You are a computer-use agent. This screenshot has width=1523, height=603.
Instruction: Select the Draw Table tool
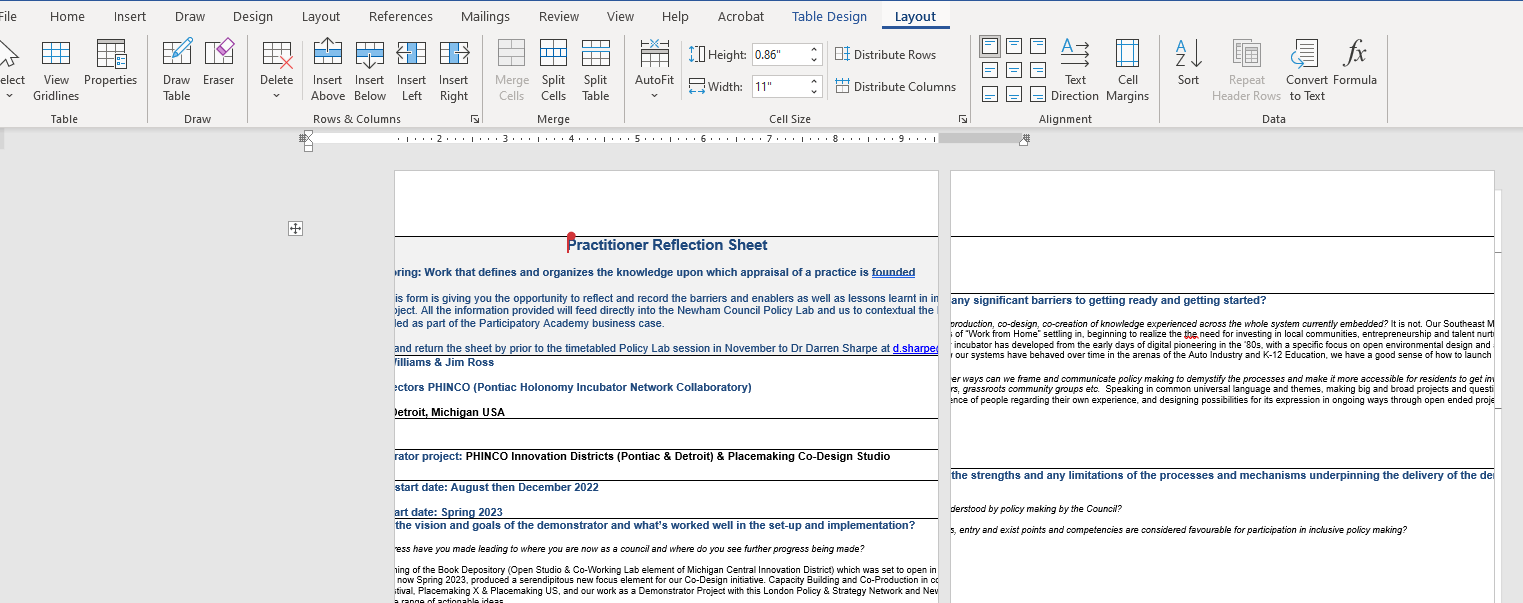(177, 70)
